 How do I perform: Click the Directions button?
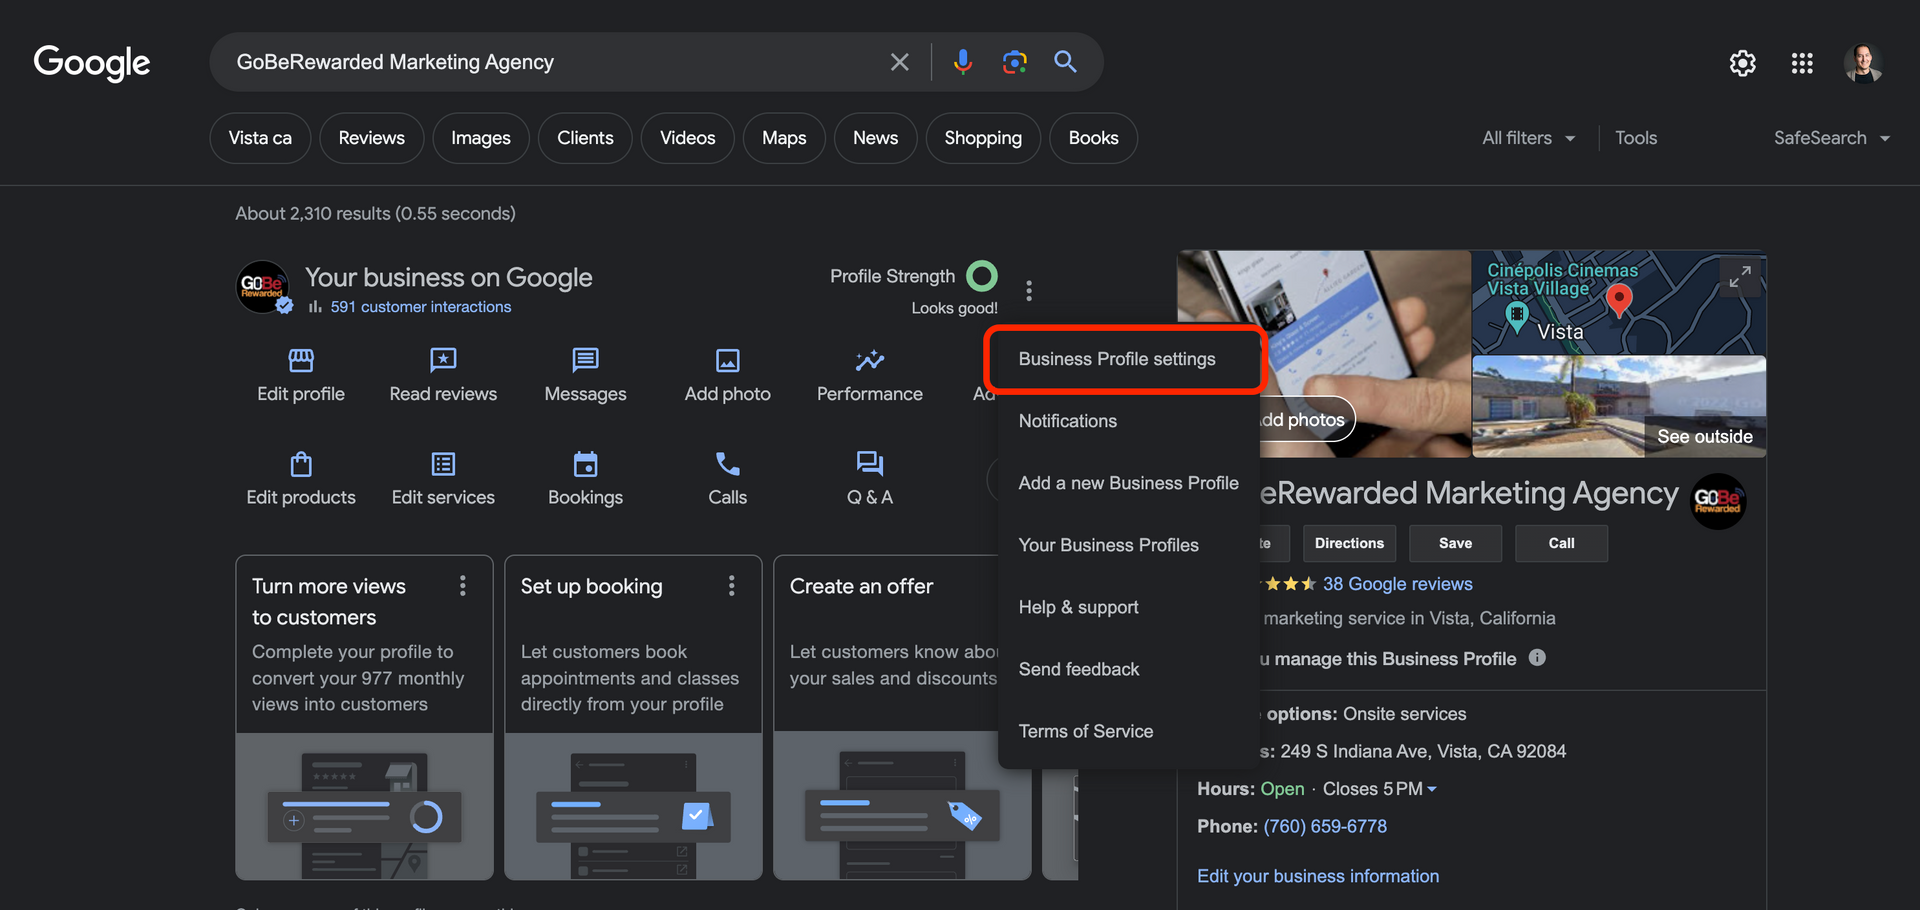(1349, 543)
